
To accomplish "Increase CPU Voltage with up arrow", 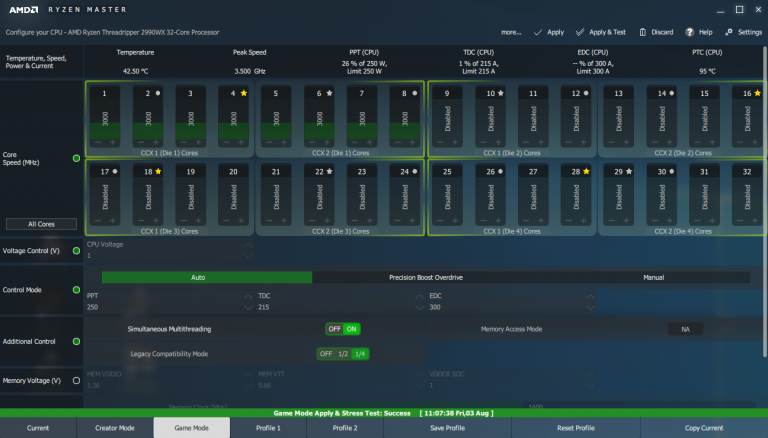I will [x=248, y=245].
